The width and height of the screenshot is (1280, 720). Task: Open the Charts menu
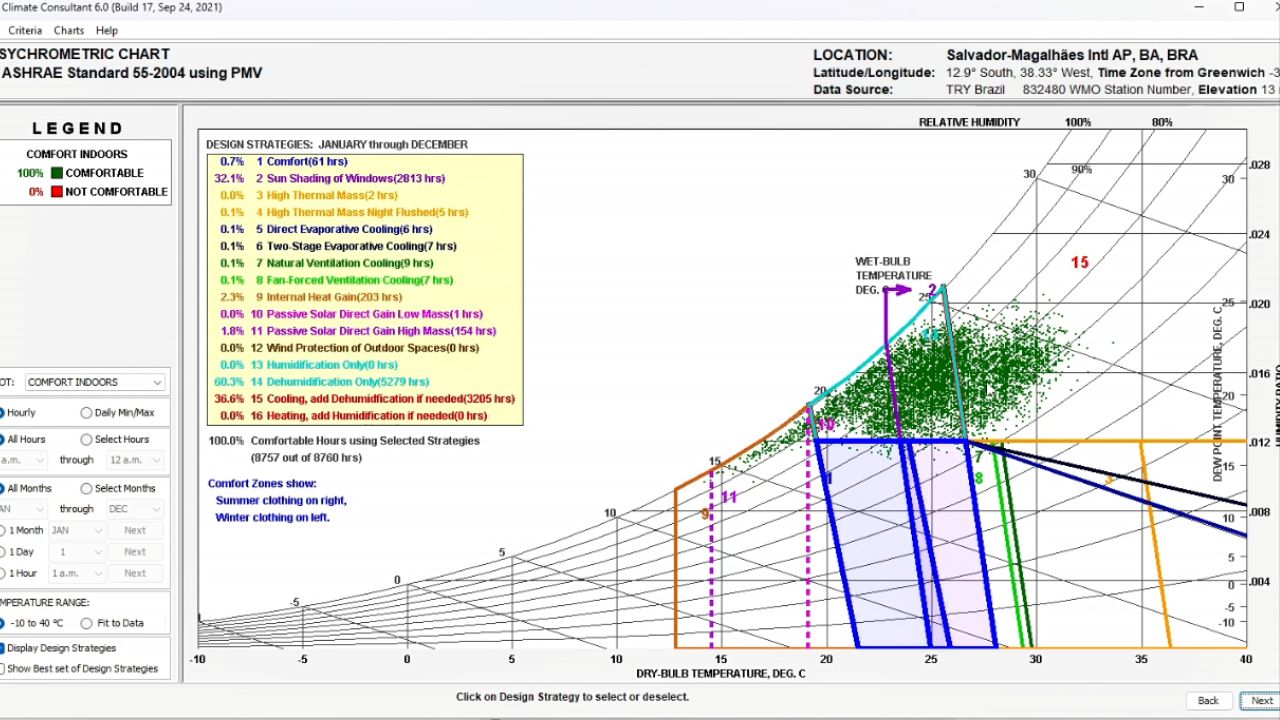pos(68,31)
